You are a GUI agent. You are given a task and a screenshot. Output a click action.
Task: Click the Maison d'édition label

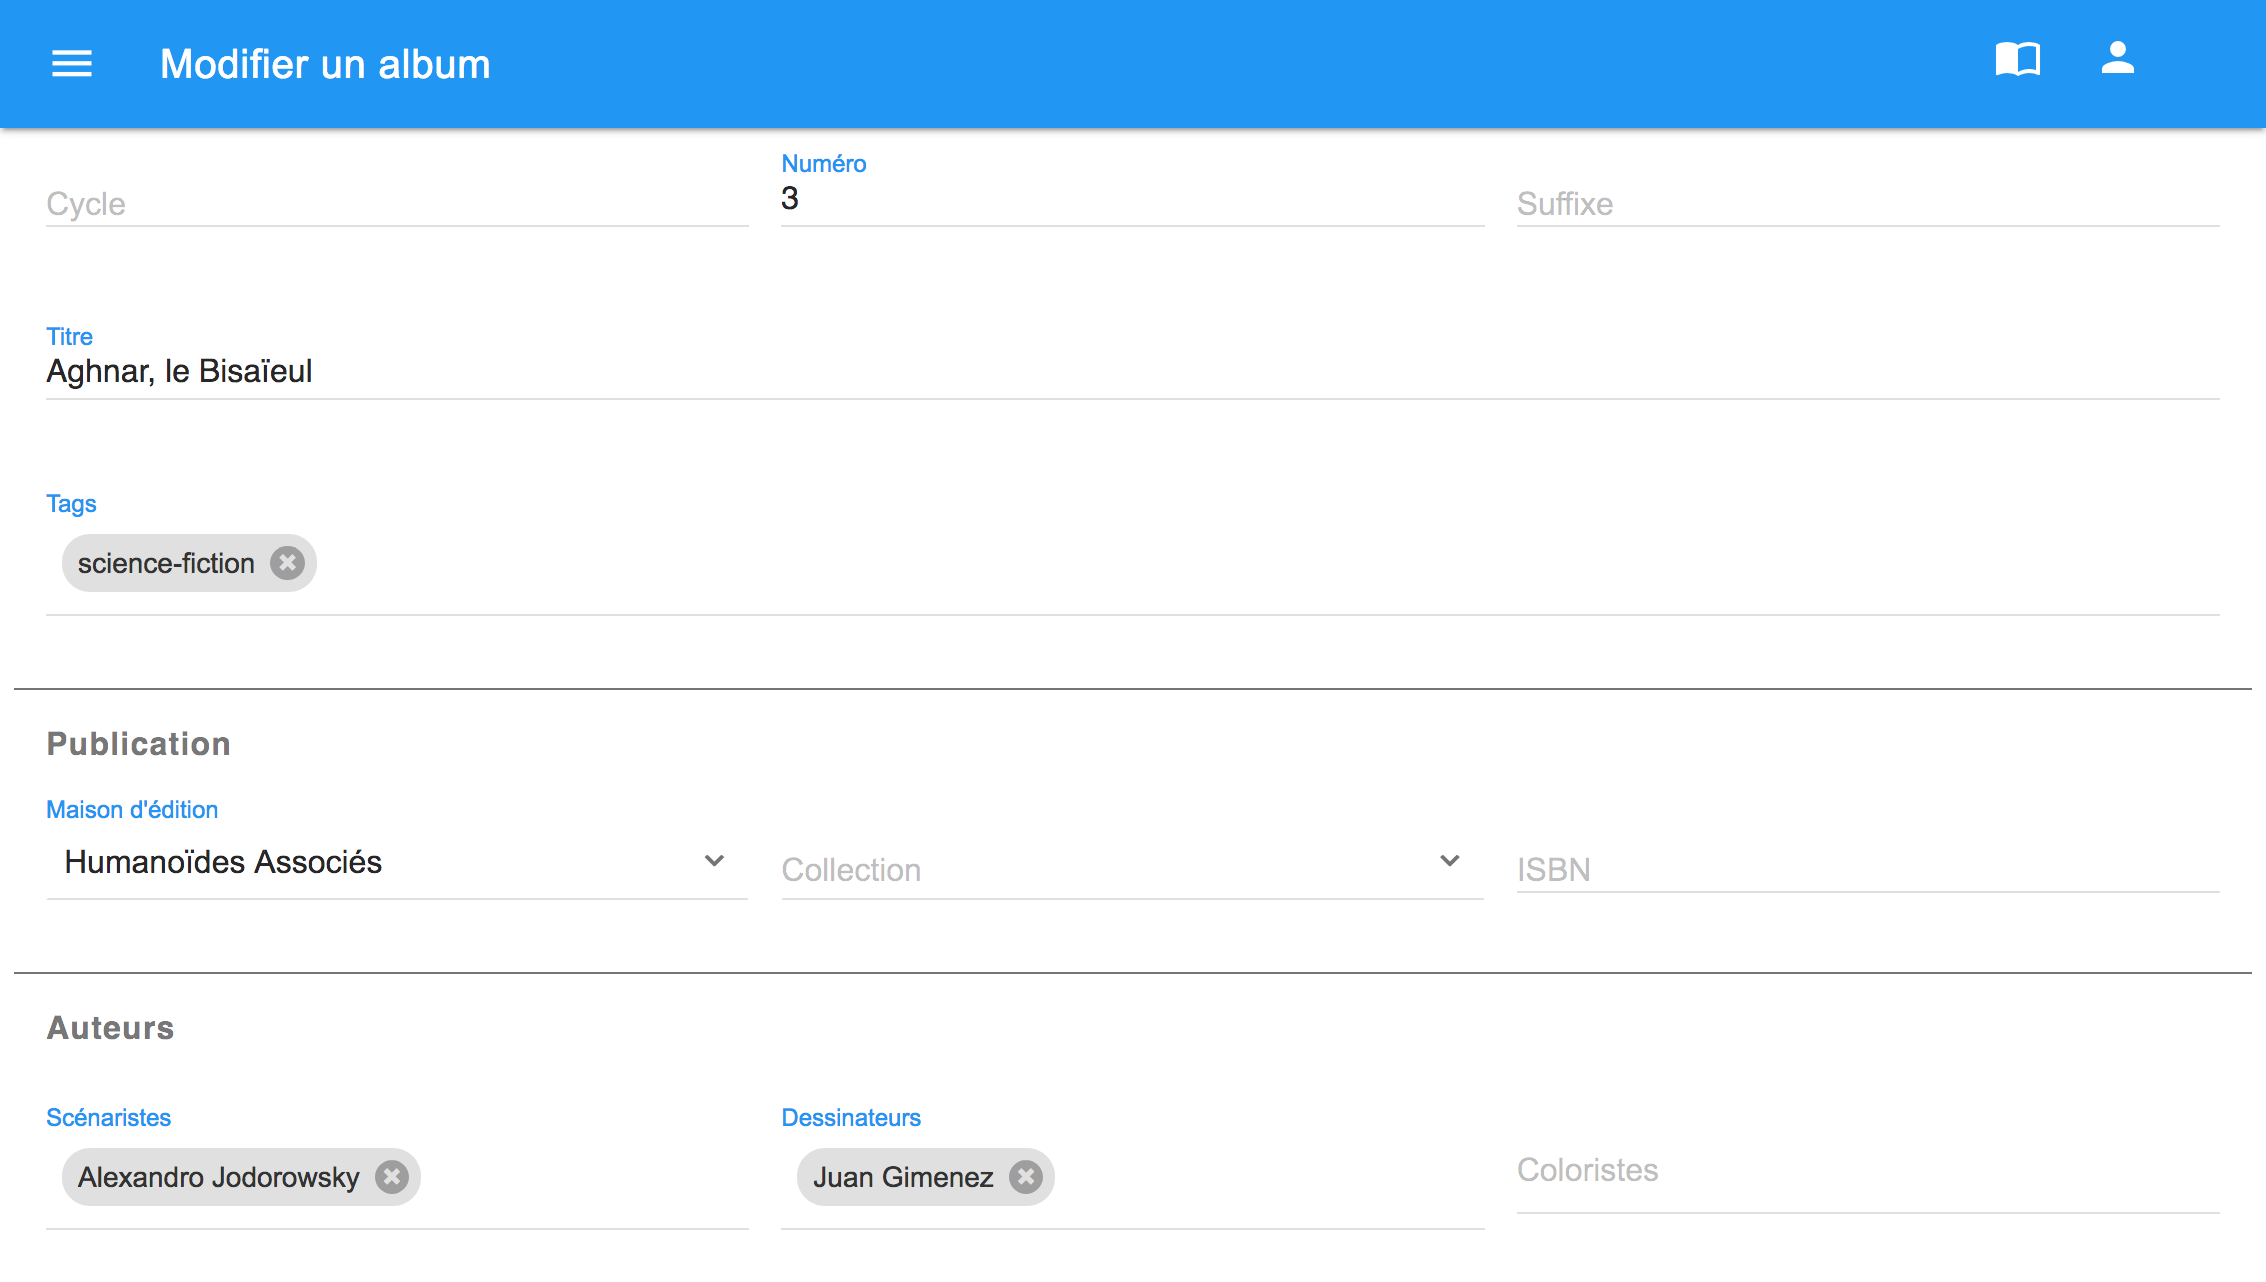click(132, 810)
